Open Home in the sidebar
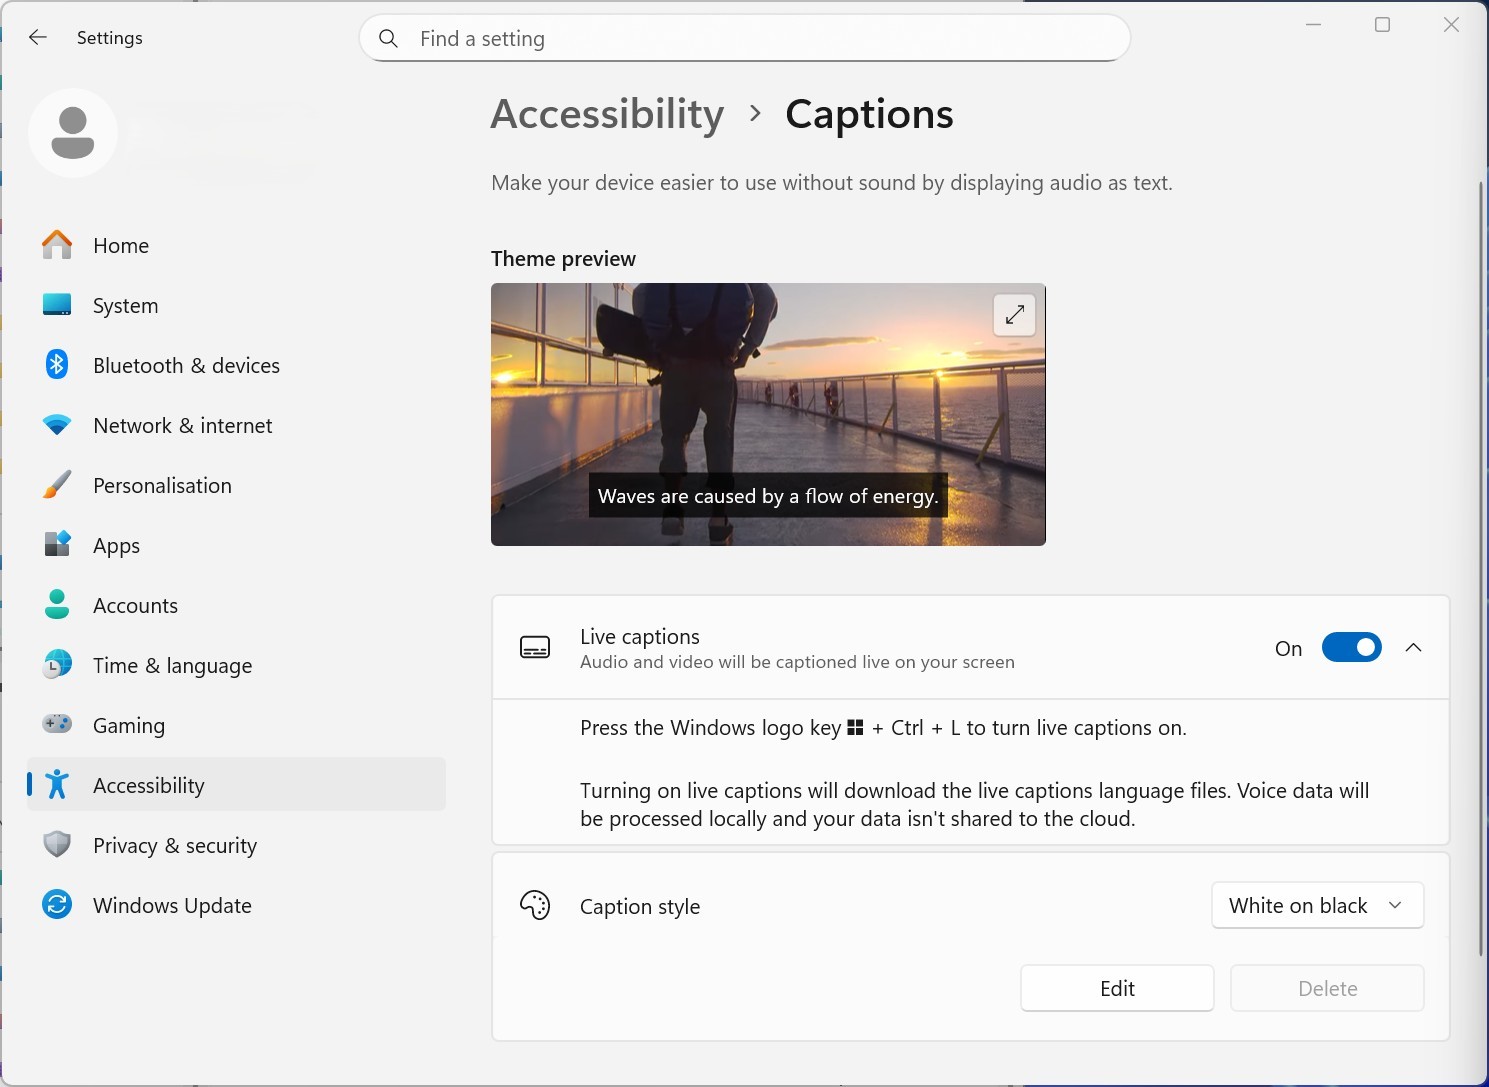This screenshot has width=1489, height=1087. 121,246
